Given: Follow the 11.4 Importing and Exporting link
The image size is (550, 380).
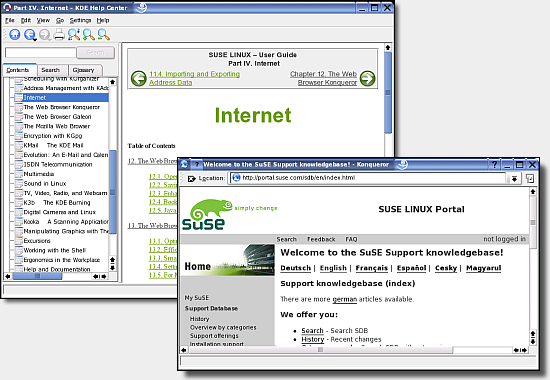Looking at the screenshot, I should click(194, 78).
